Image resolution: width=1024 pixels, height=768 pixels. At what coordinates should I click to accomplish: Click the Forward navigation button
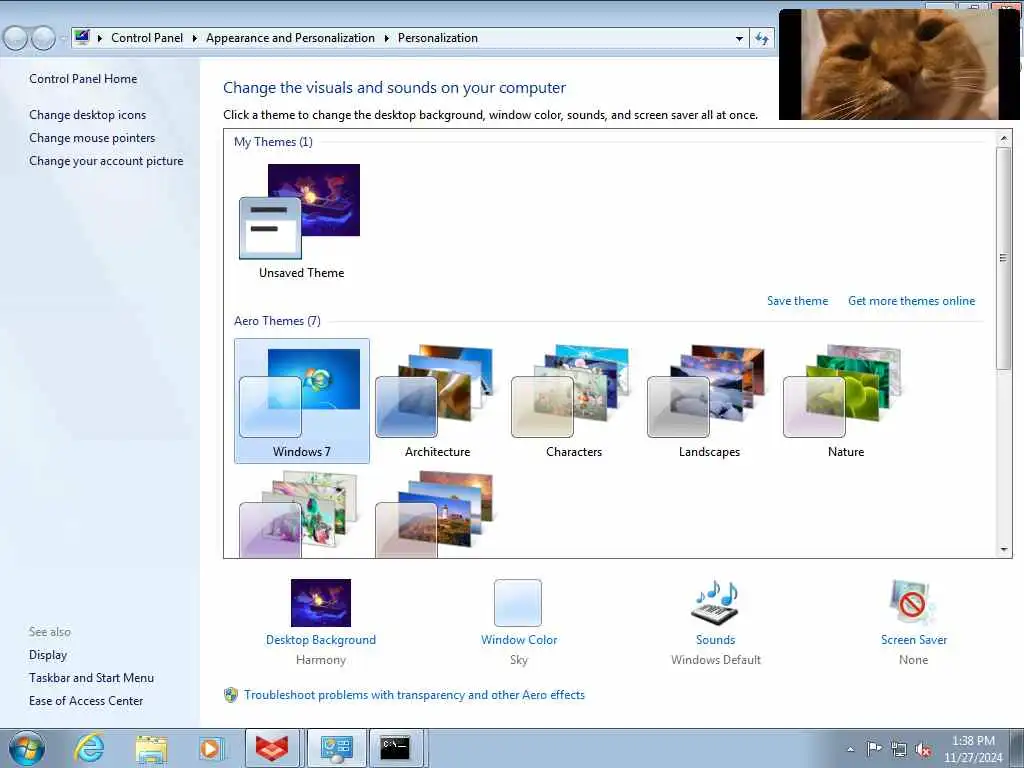pyautogui.click(x=44, y=39)
